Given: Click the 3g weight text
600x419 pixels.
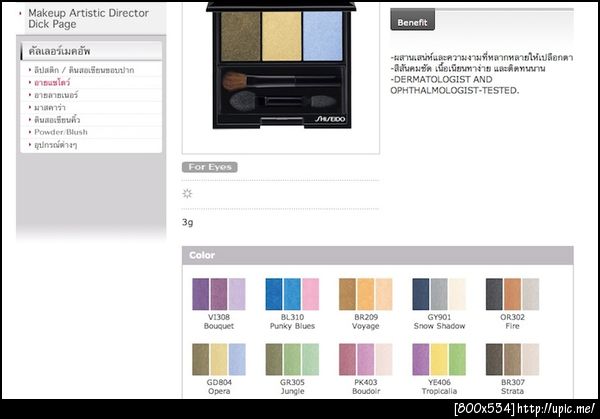Looking at the screenshot, I should tap(188, 222).
